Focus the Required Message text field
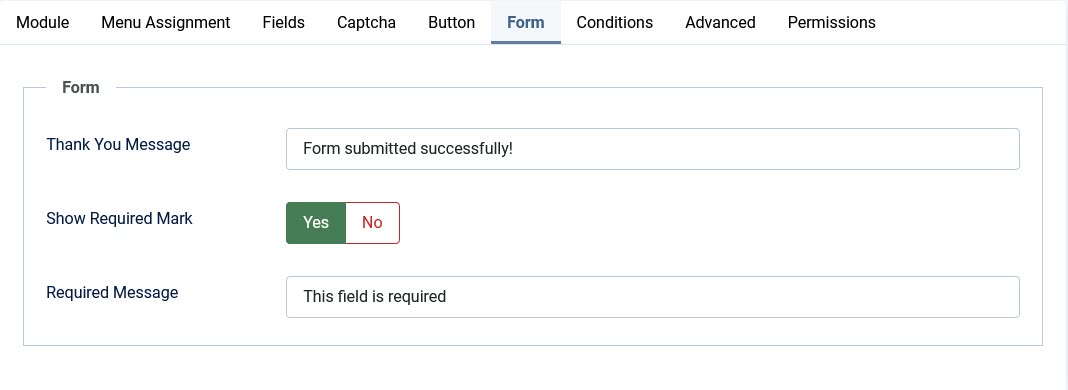The width and height of the screenshot is (1068, 390). pos(653,297)
